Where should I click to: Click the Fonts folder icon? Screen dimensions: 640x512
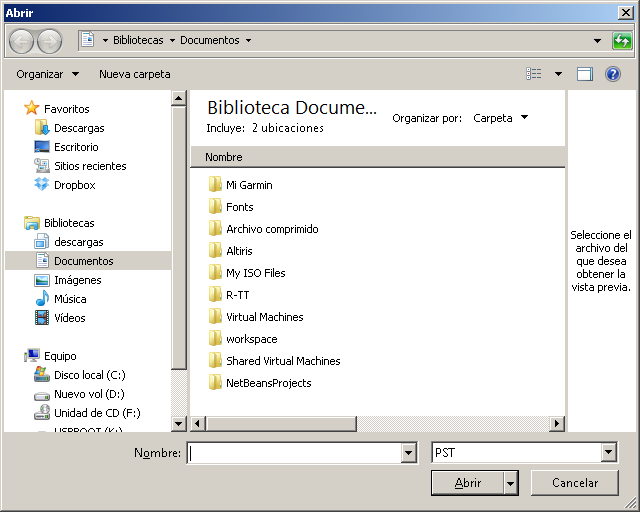(215, 207)
